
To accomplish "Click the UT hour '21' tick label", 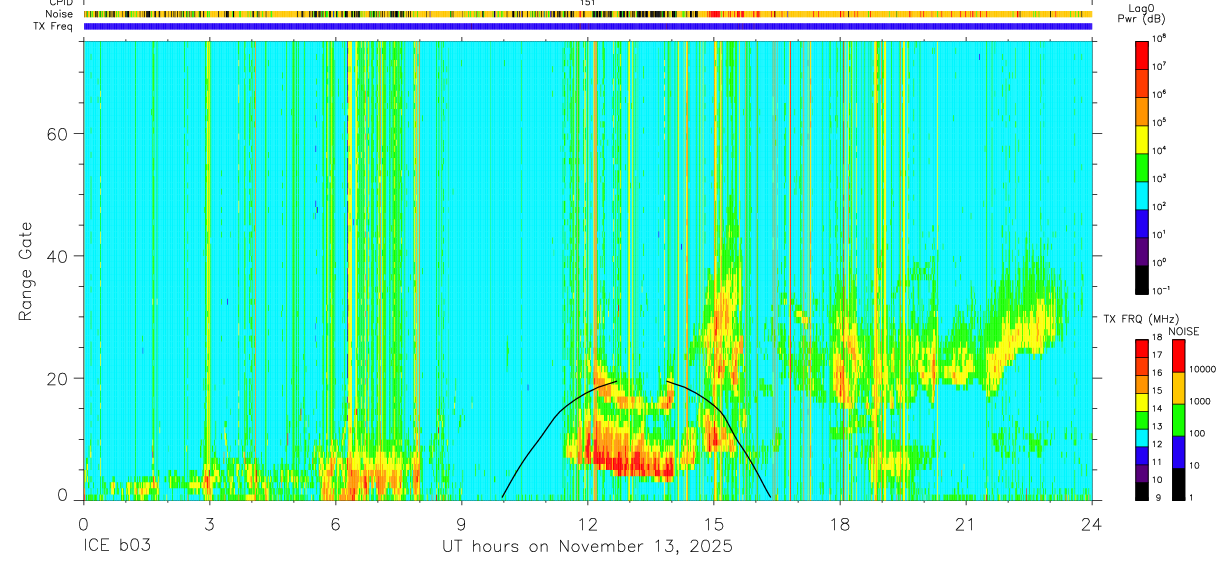I will click(966, 524).
